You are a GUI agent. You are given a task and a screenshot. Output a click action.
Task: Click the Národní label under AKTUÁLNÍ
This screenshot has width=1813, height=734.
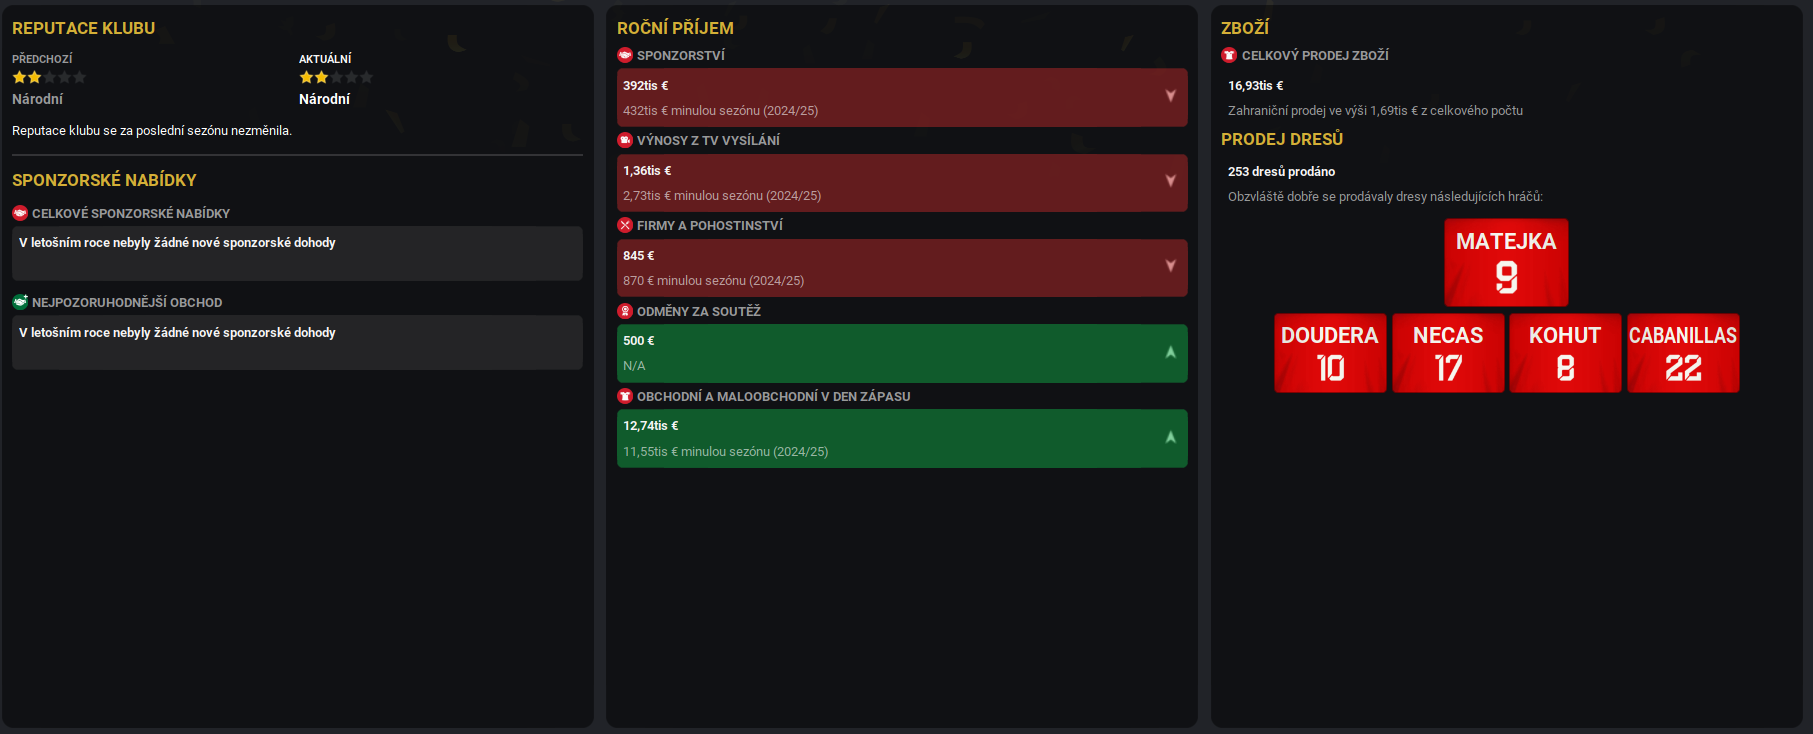(x=324, y=99)
